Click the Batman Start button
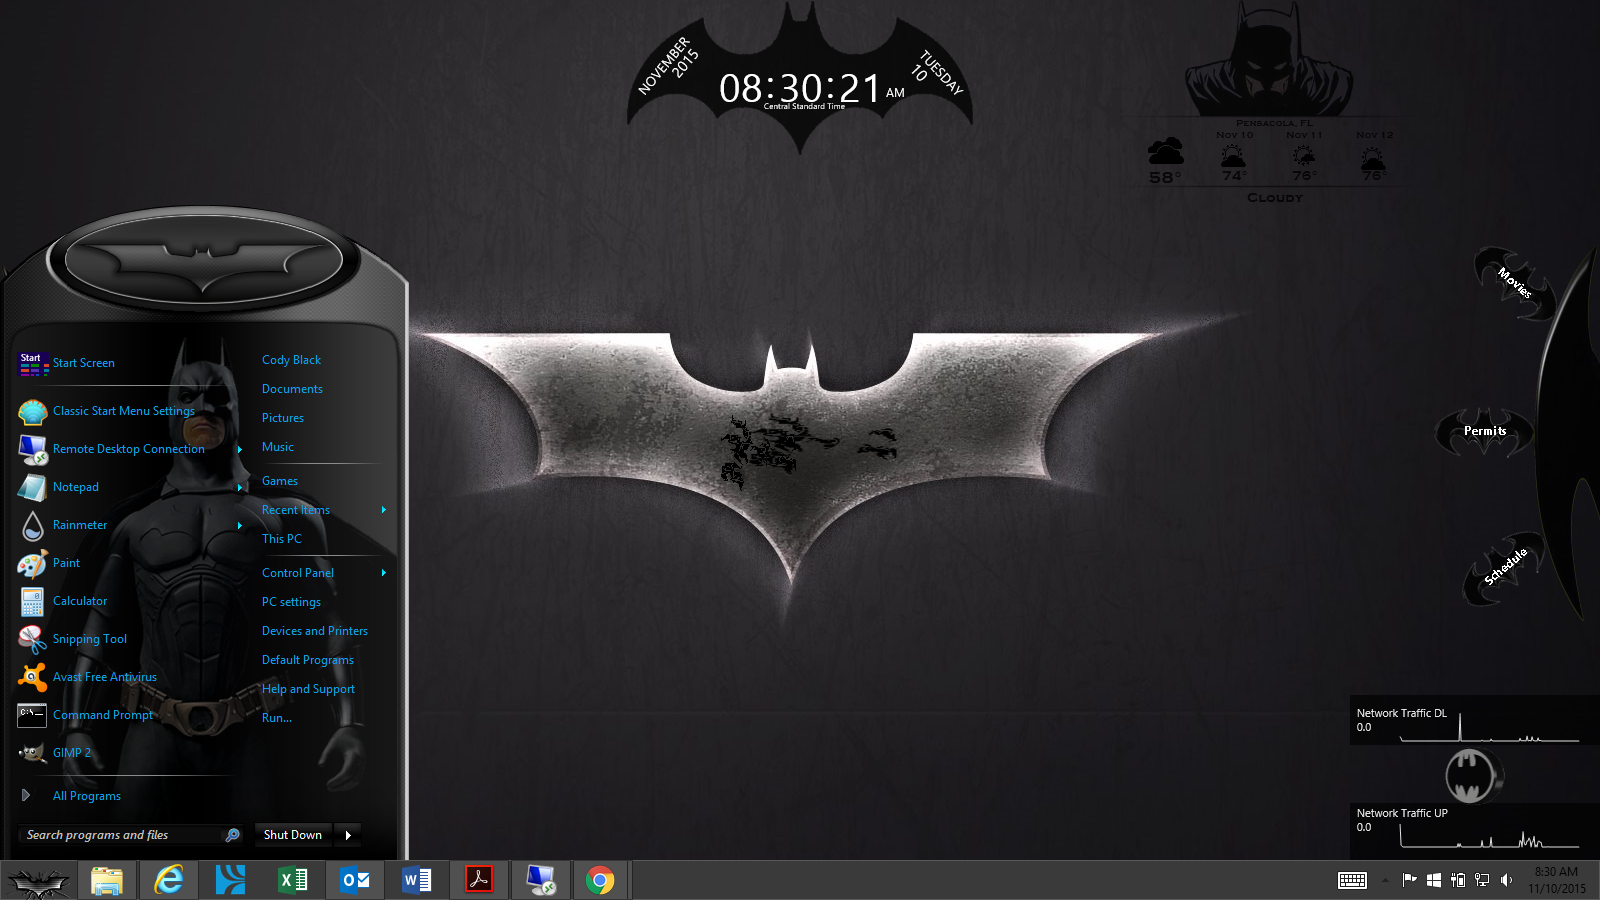The height and width of the screenshot is (900, 1600). point(38,882)
